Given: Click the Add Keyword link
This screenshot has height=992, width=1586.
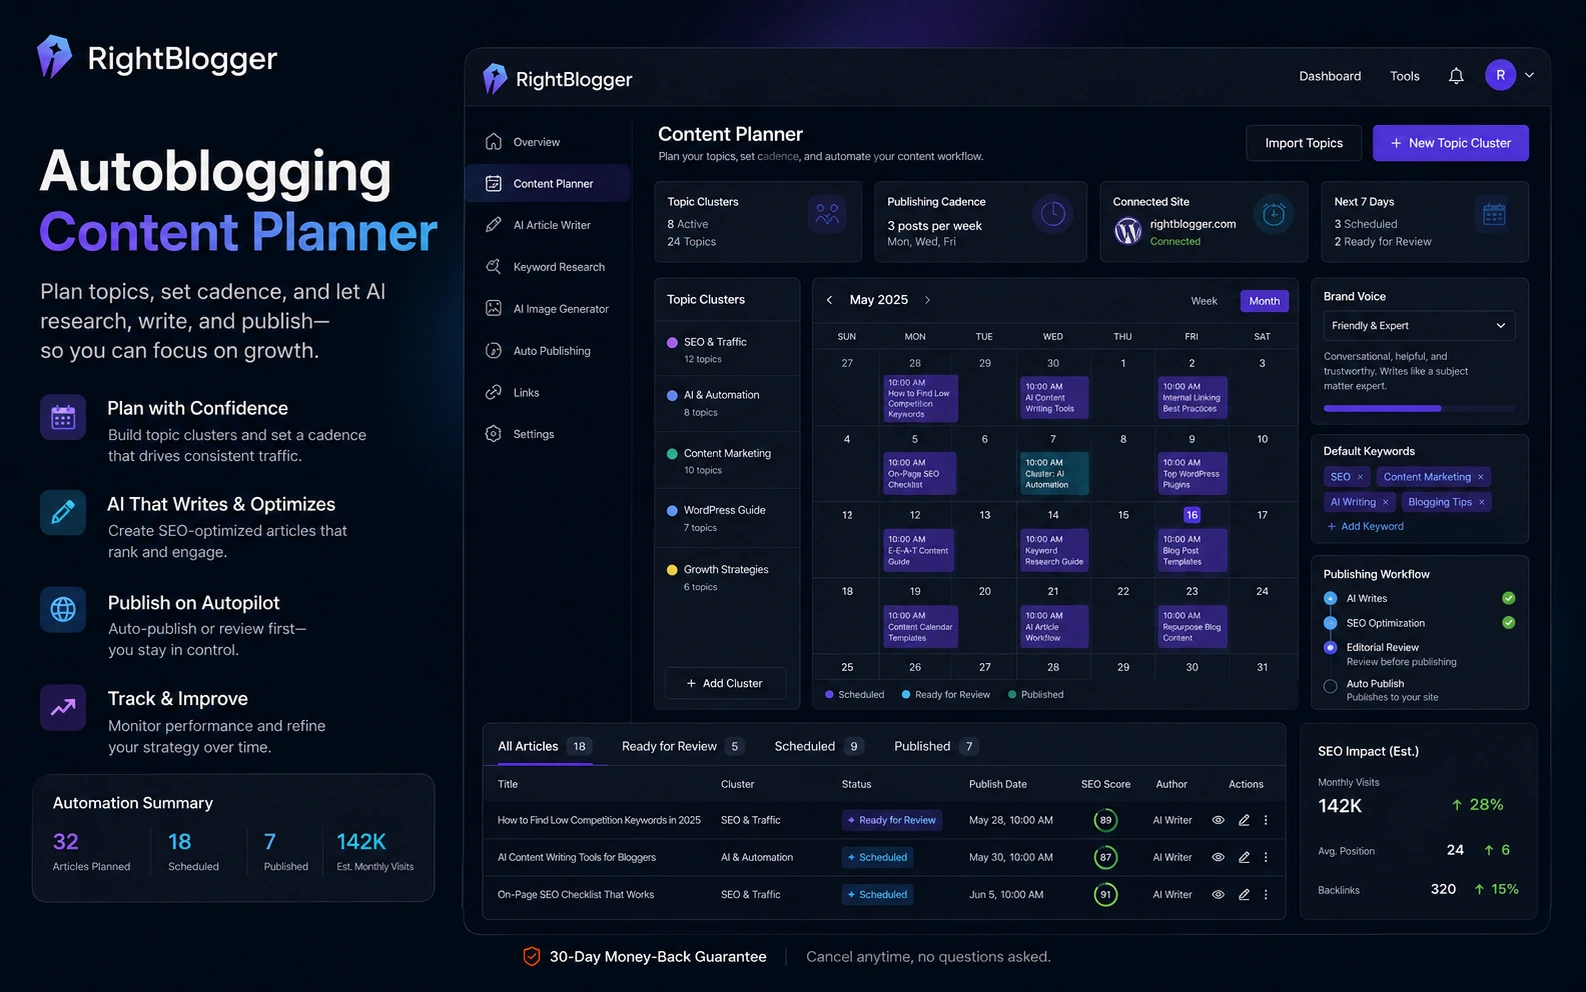Looking at the screenshot, I should [1365, 526].
